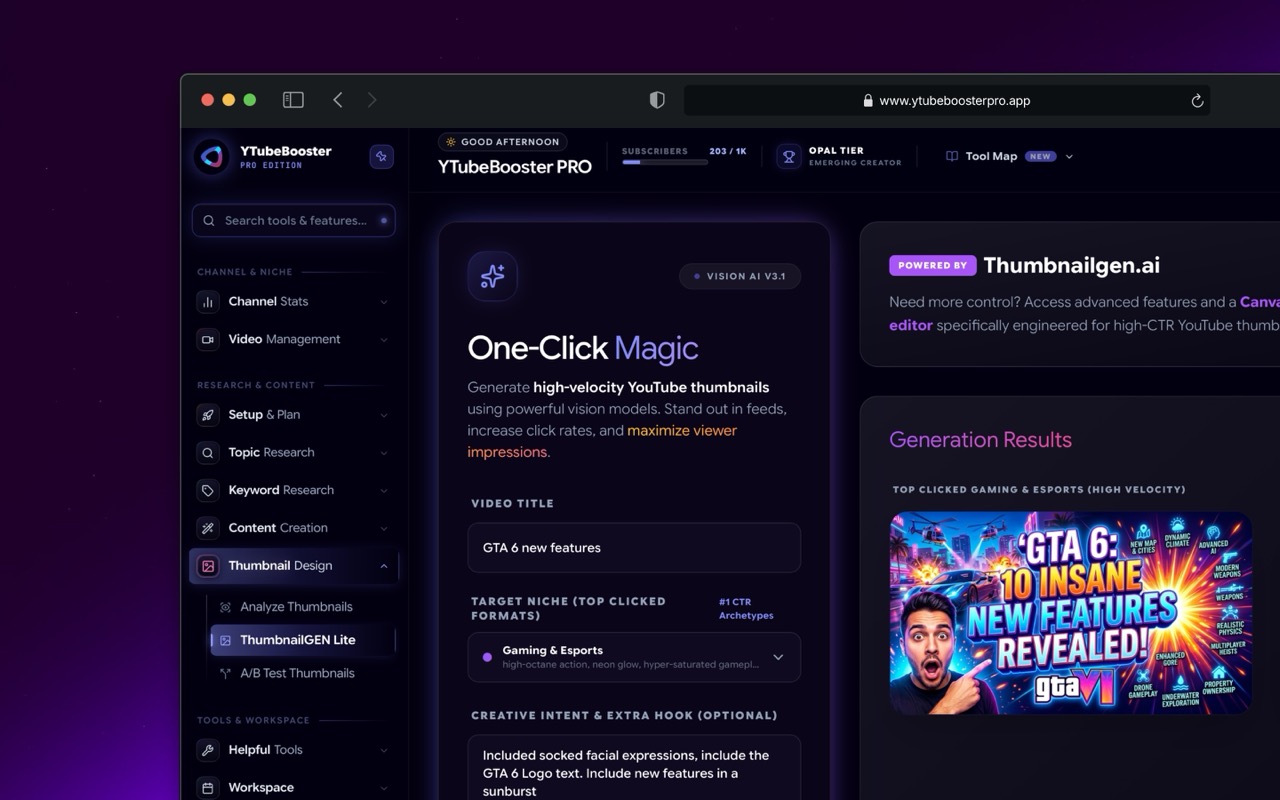Expand the Video Management section chevron

384,340
